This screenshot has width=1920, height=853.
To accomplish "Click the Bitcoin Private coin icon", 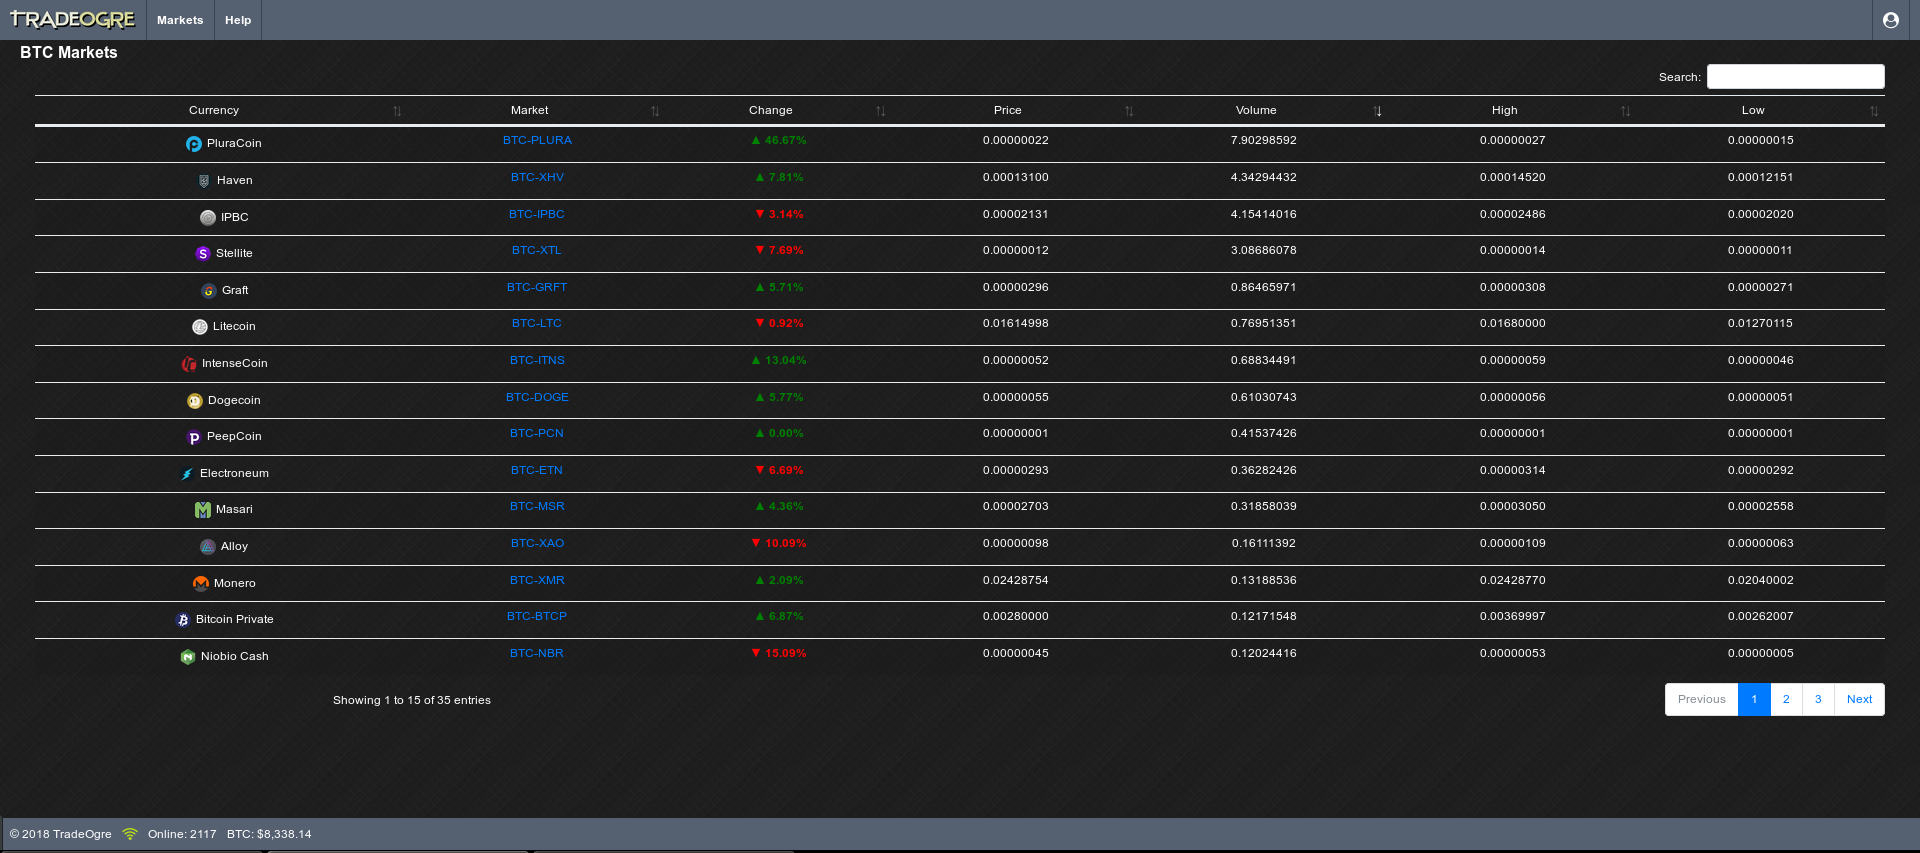I will click(x=183, y=620).
